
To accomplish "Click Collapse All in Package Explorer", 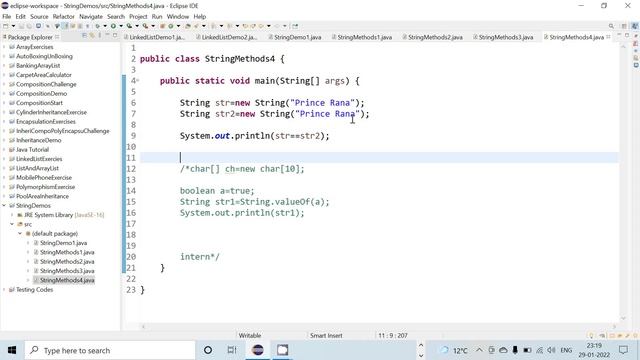I will pos(84,36).
